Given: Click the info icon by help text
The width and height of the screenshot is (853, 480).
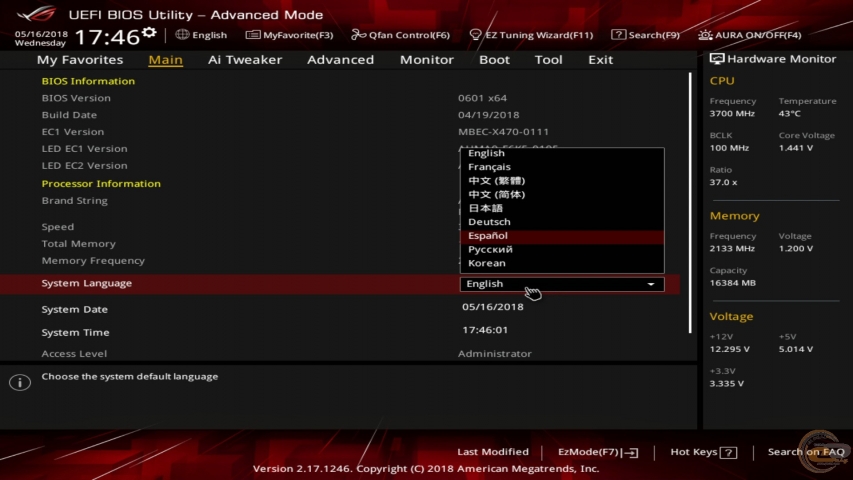Looking at the screenshot, I should [20, 382].
